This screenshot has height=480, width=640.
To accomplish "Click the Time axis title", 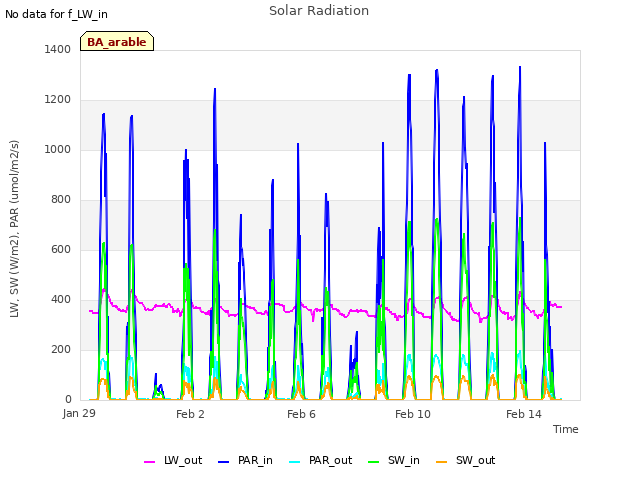I will tap(566, 429).
